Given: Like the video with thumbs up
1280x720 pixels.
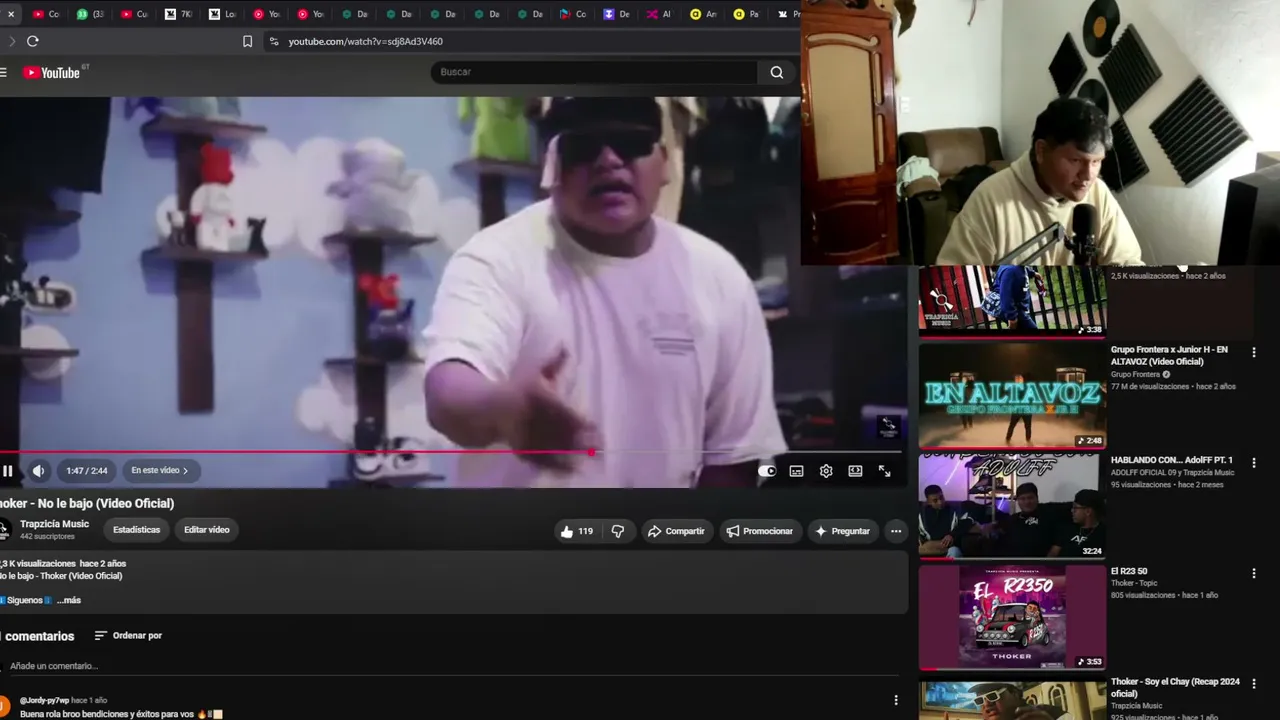Looking at the screenshot, I should point(577,531).
